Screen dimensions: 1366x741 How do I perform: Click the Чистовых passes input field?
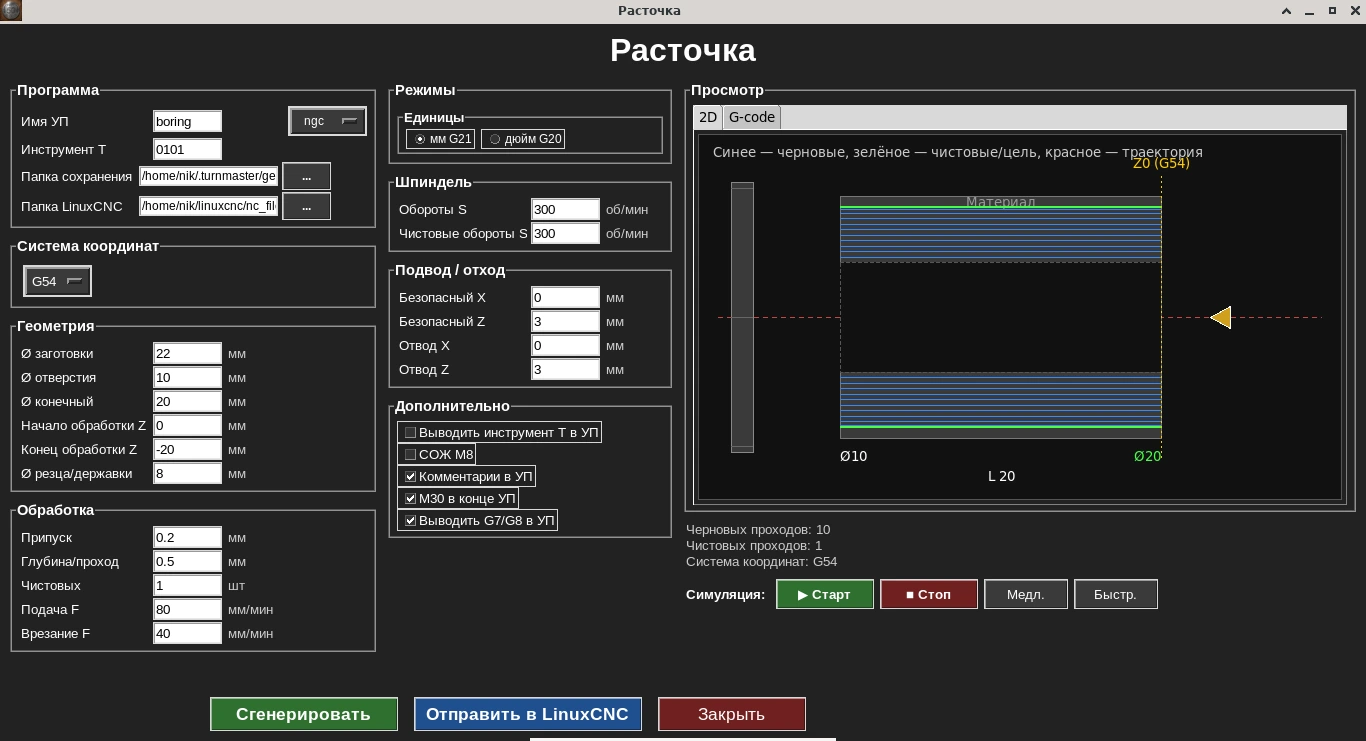click(x=188, y=585)
